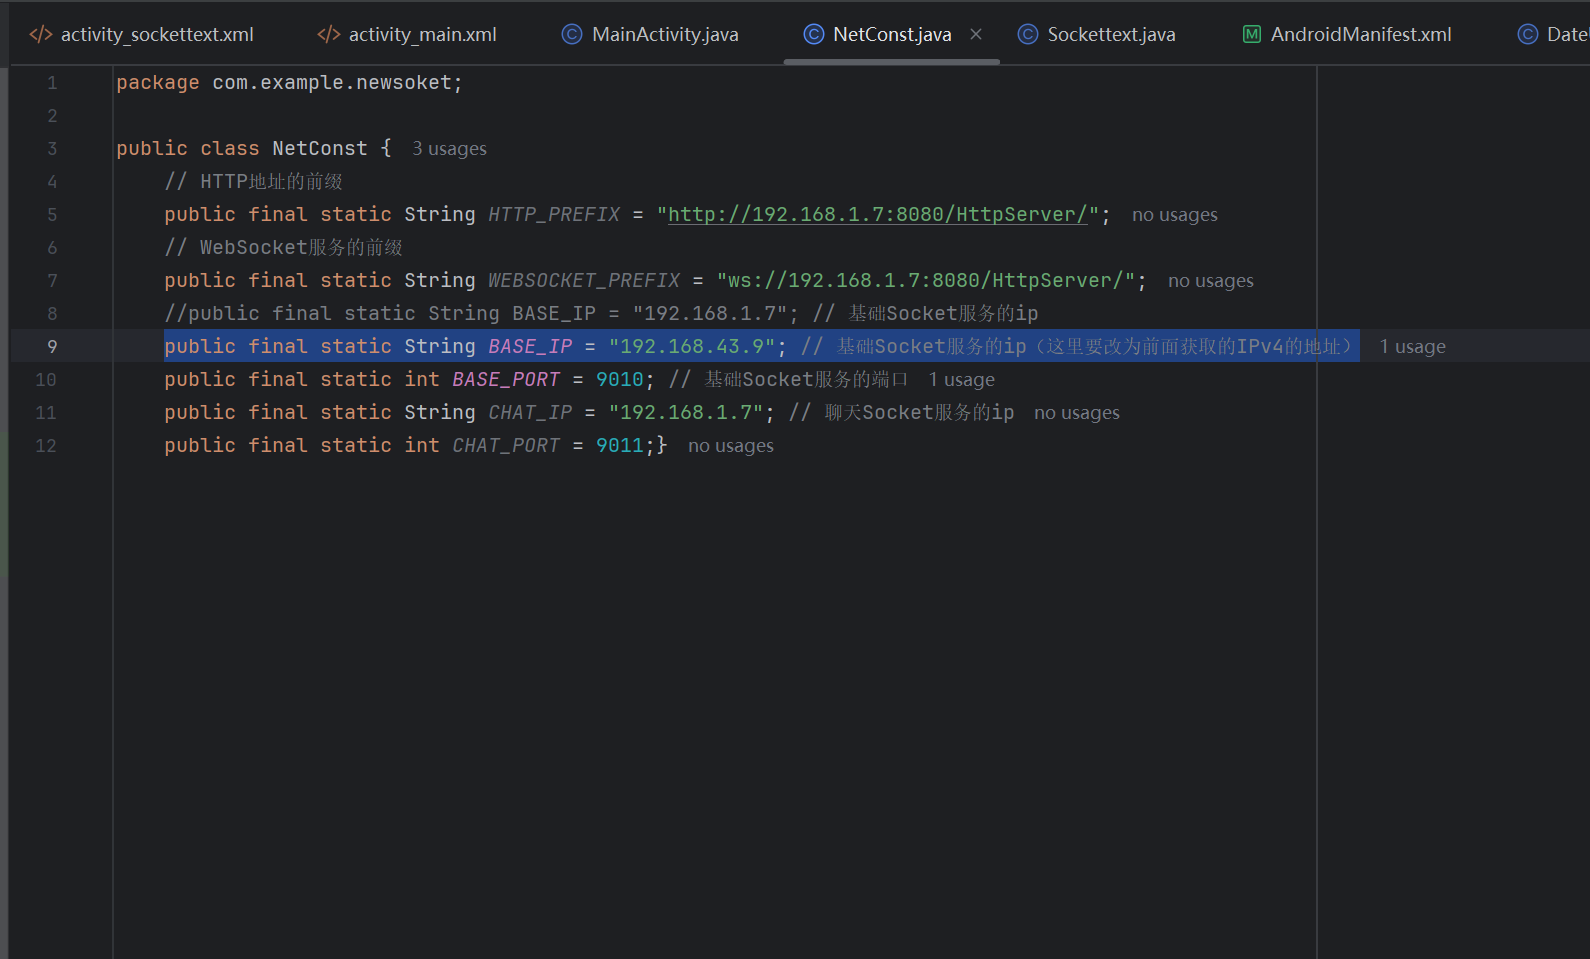Click line number 9 in the gutter

click(x=52, y=347)
